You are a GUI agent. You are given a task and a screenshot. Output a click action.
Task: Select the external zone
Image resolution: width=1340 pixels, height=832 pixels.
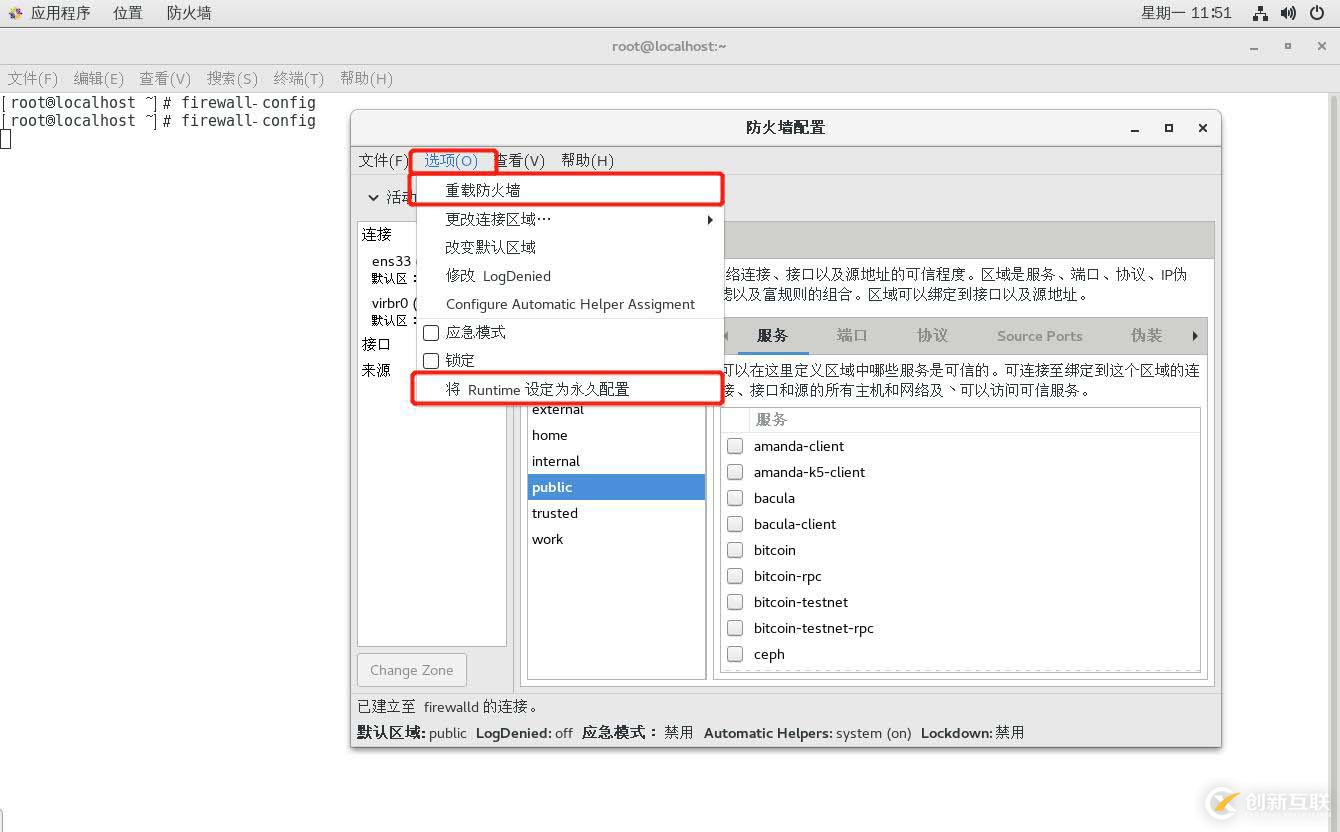click(x=616, y=410)
